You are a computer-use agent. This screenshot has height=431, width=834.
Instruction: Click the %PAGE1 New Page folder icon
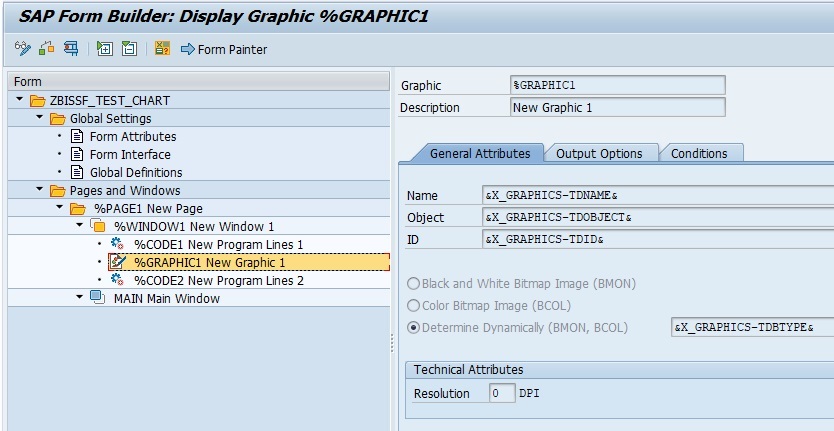tap(78, 209)
